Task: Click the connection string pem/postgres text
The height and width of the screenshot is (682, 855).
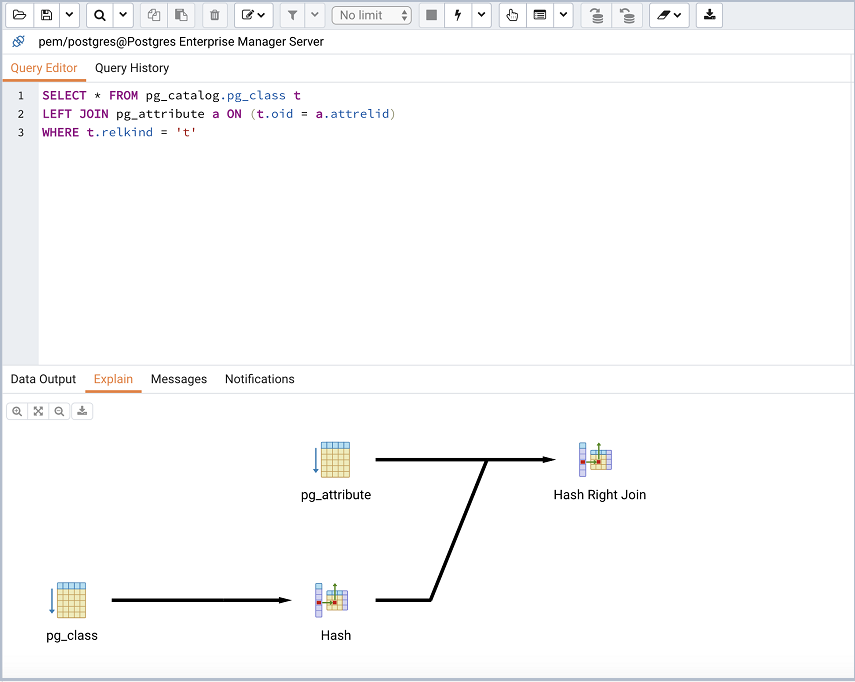Action: 181,42
